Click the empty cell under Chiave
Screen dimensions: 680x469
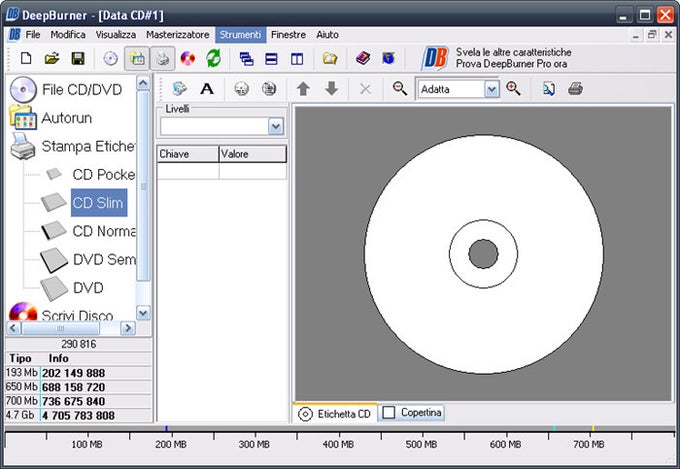point(187,171)
